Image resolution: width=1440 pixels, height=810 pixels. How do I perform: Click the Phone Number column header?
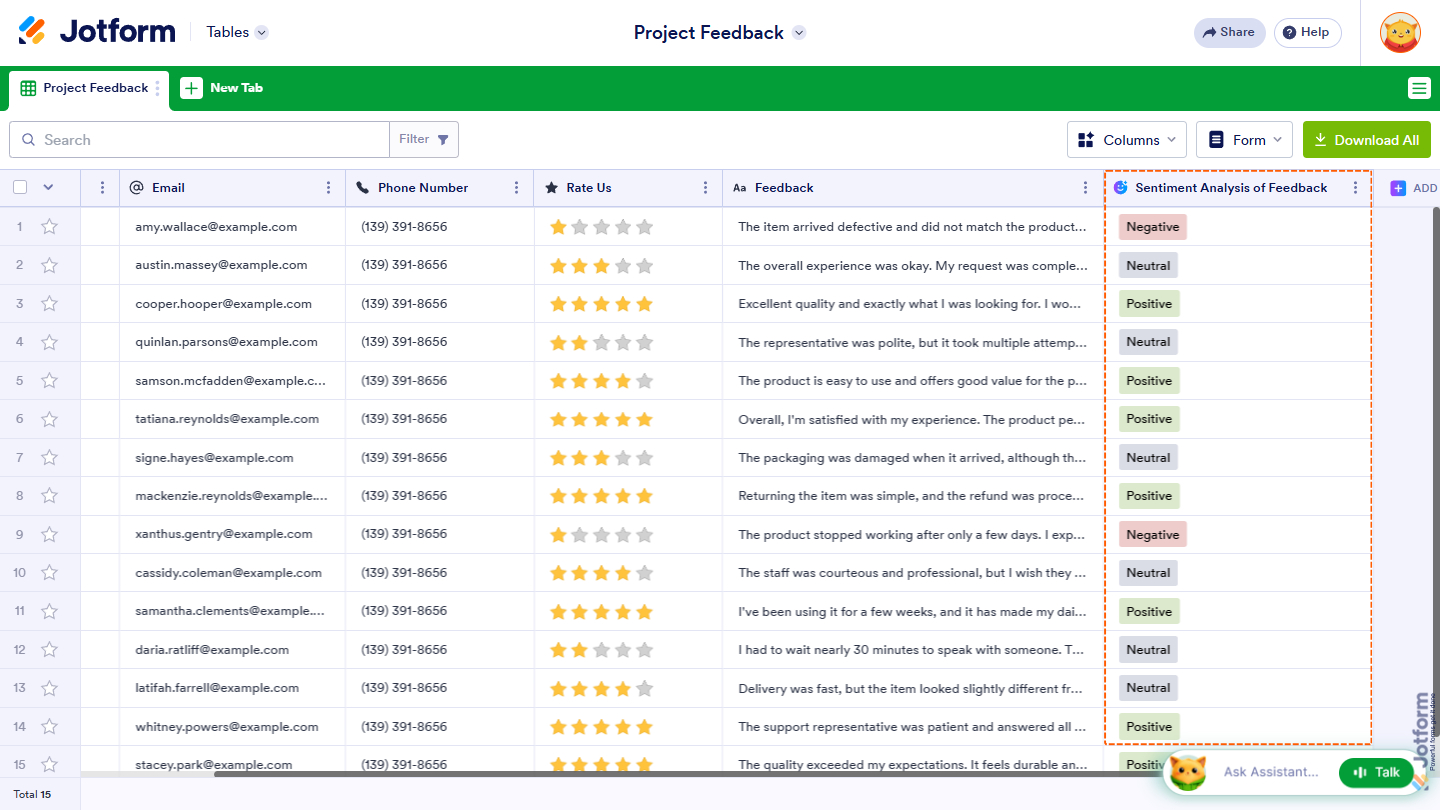pyautogui.click(x=439, y=188)
